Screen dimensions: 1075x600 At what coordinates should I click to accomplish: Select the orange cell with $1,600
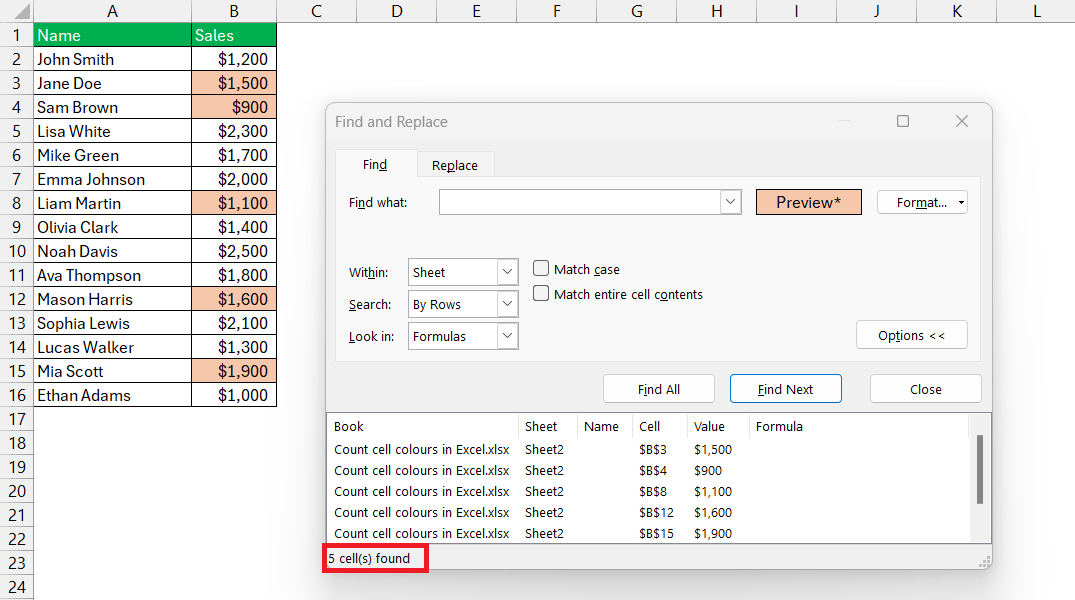(234, 299)
